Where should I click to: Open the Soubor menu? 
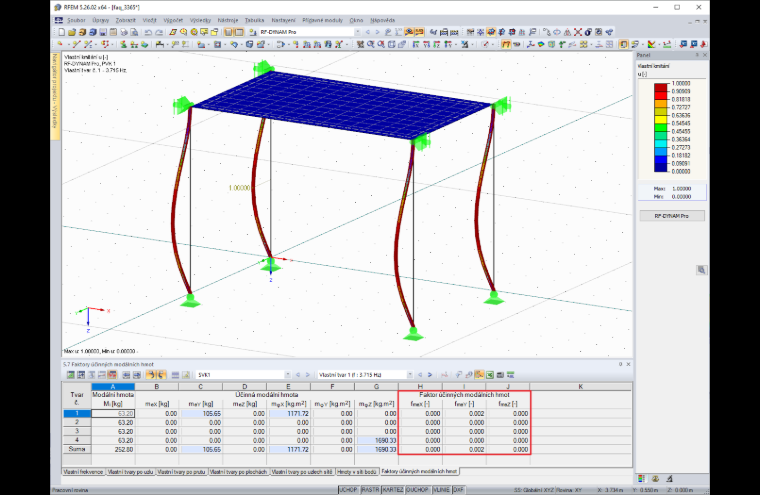[x=76, y=20]
